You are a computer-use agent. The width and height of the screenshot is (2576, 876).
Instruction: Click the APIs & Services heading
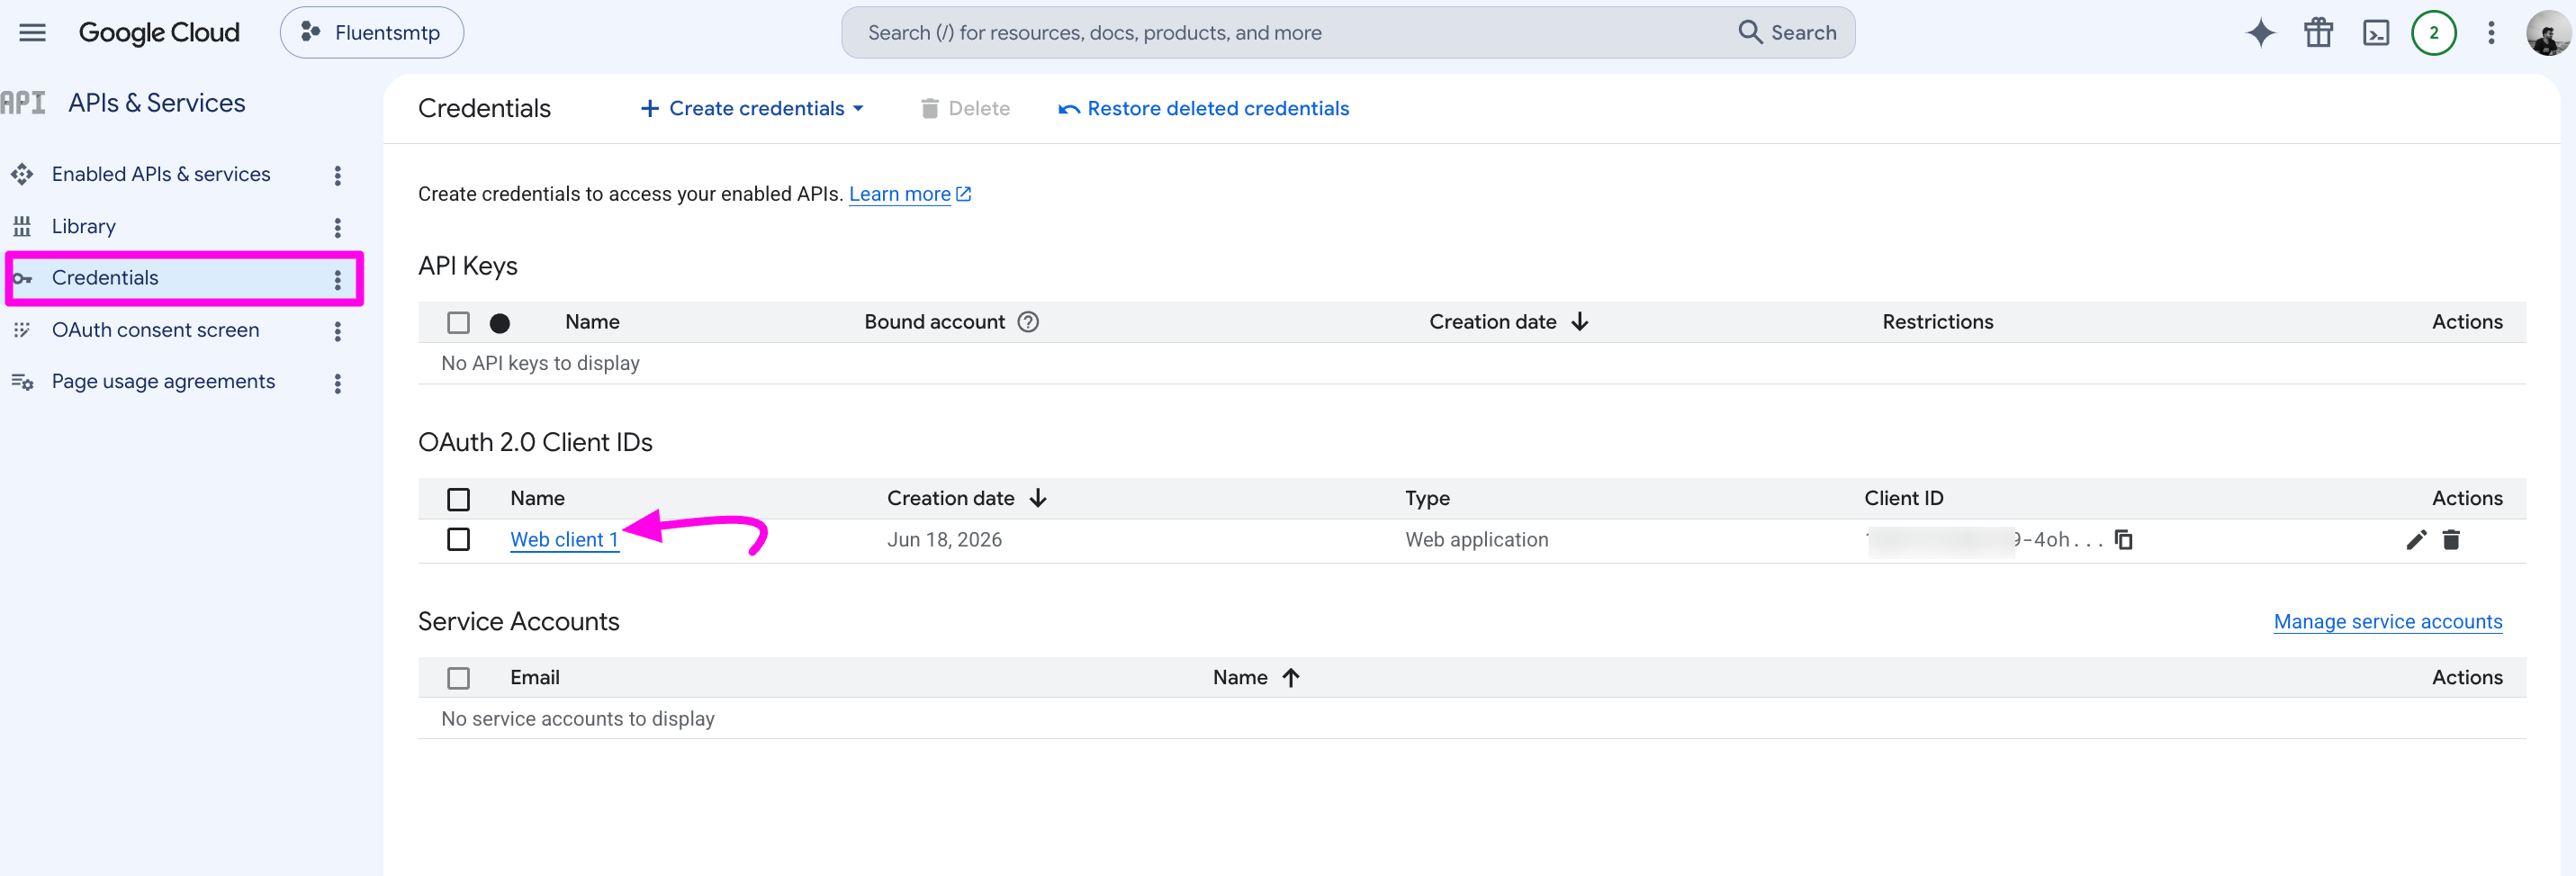click(157, 103)
